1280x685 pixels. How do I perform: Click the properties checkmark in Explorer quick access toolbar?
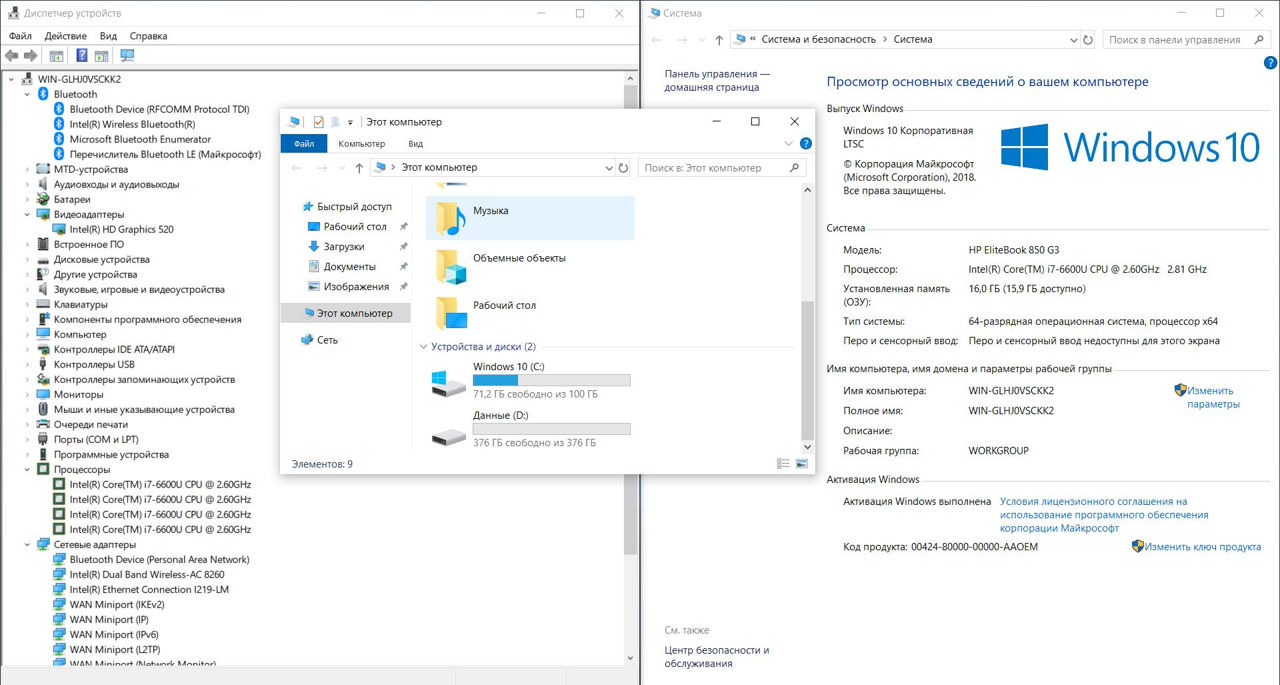(x=319, y=122)
